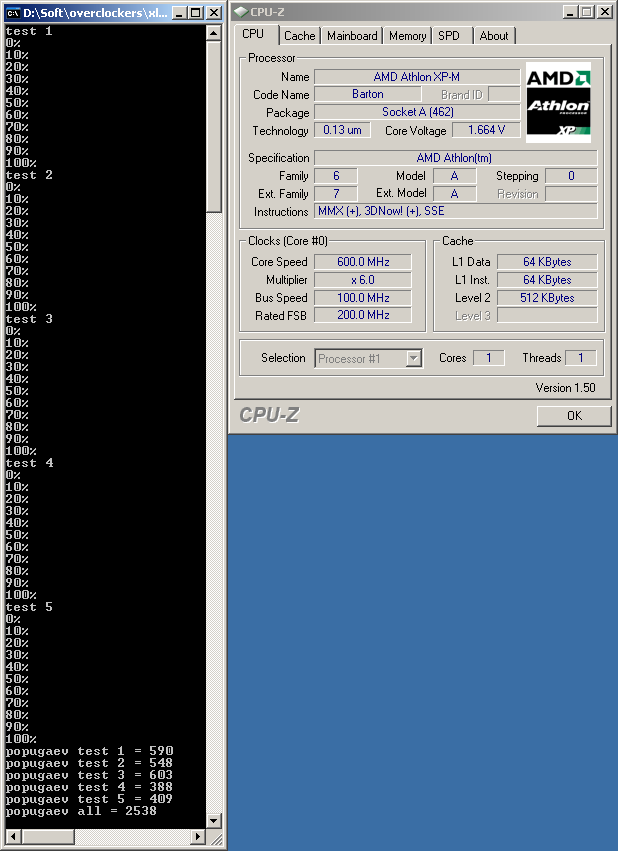The width and height of the screenshot is (618, 851).
Task: Click the console horizontal scrollbar thumb
Action: click(x=48, y=836)
